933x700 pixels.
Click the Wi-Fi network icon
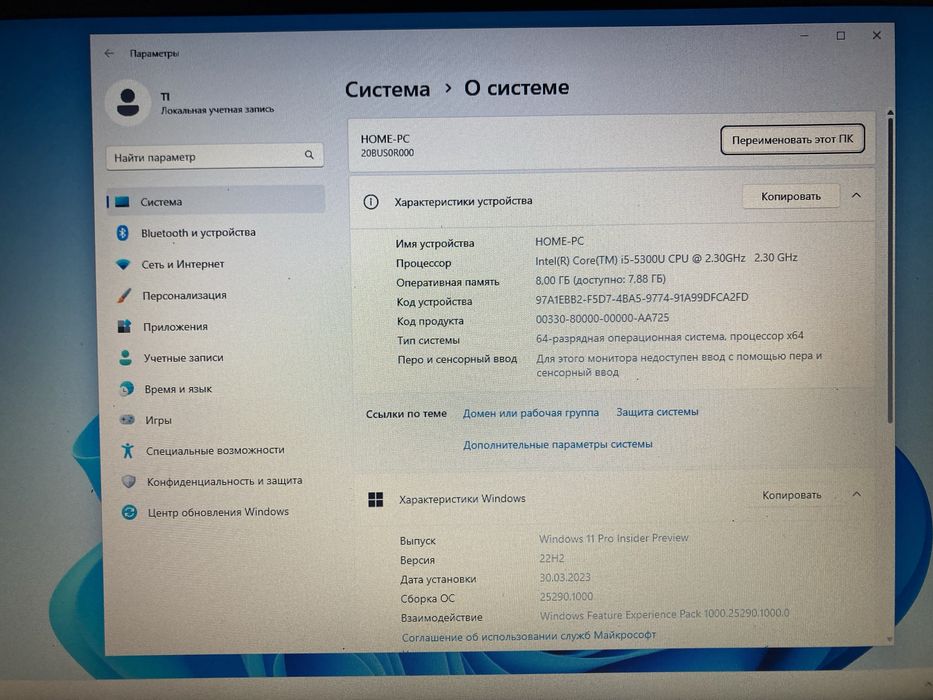click(123, 264)
